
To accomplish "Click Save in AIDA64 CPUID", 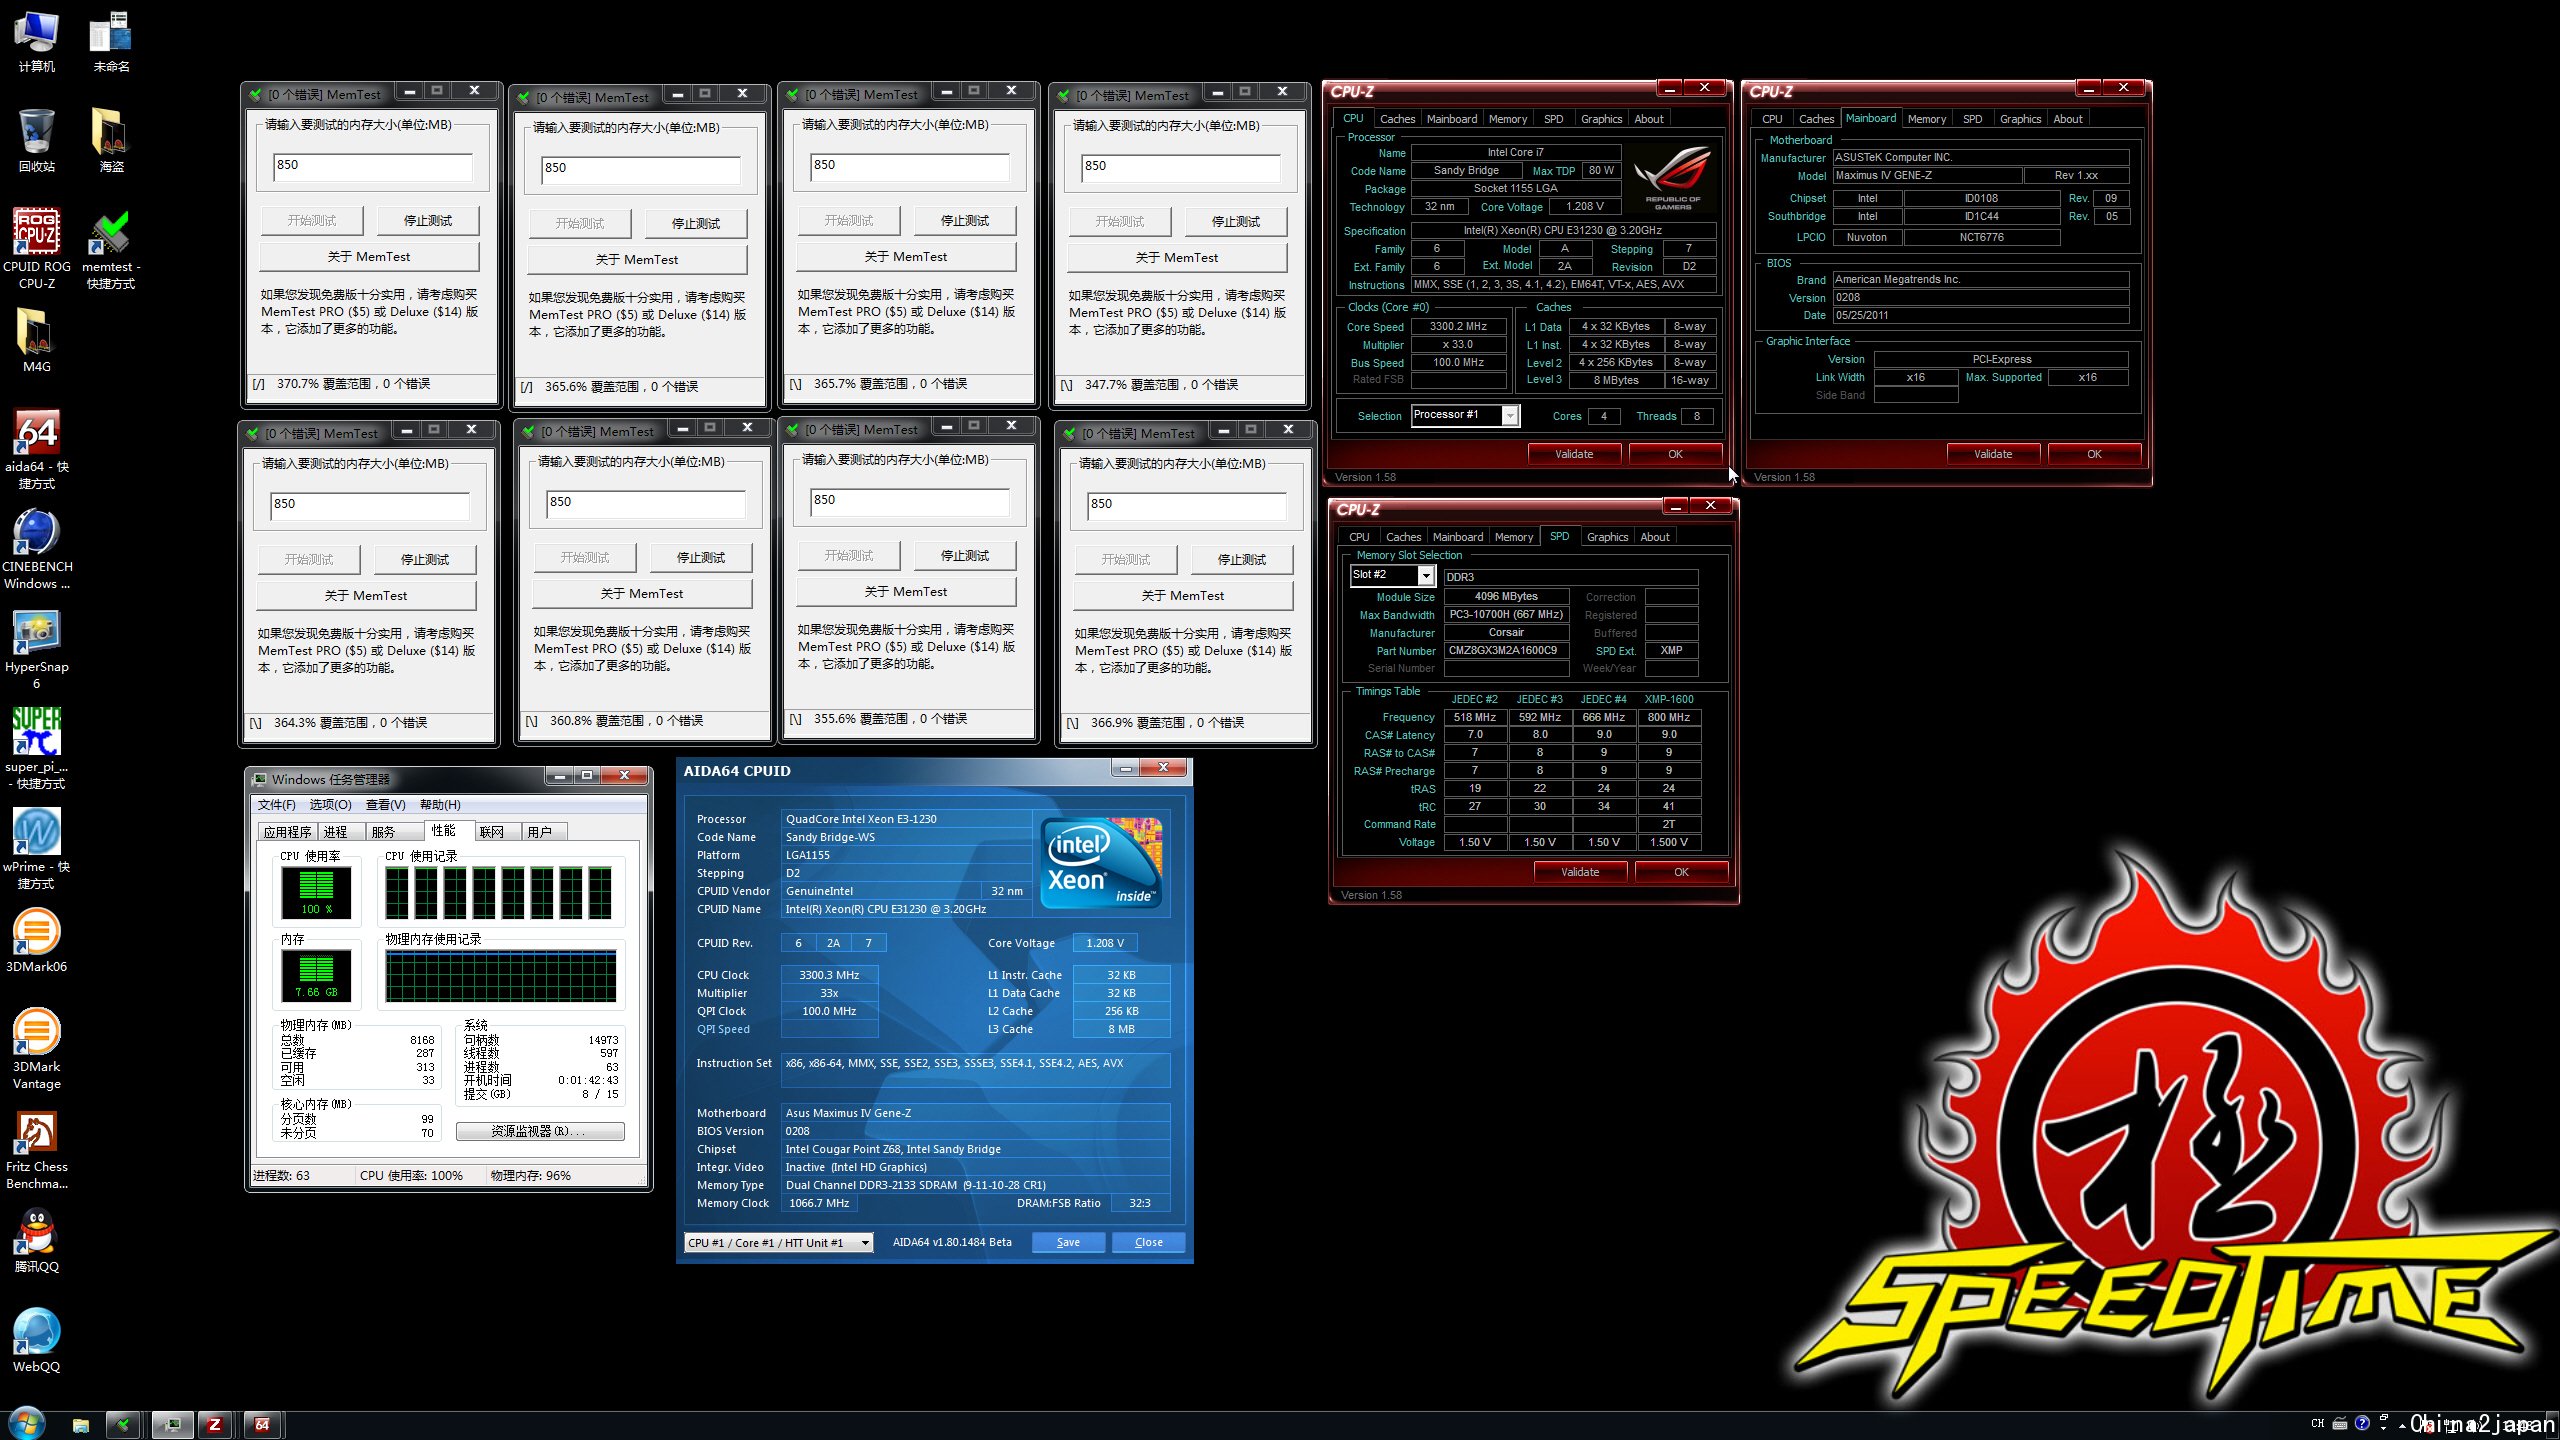I will click(1068, 1243).
